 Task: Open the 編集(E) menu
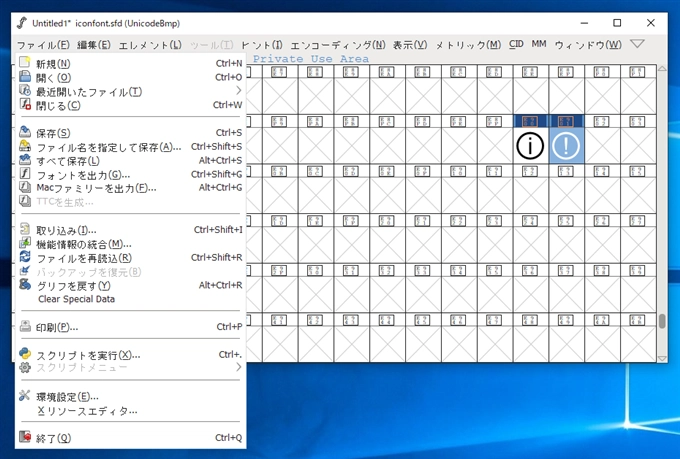pos(94,45)
